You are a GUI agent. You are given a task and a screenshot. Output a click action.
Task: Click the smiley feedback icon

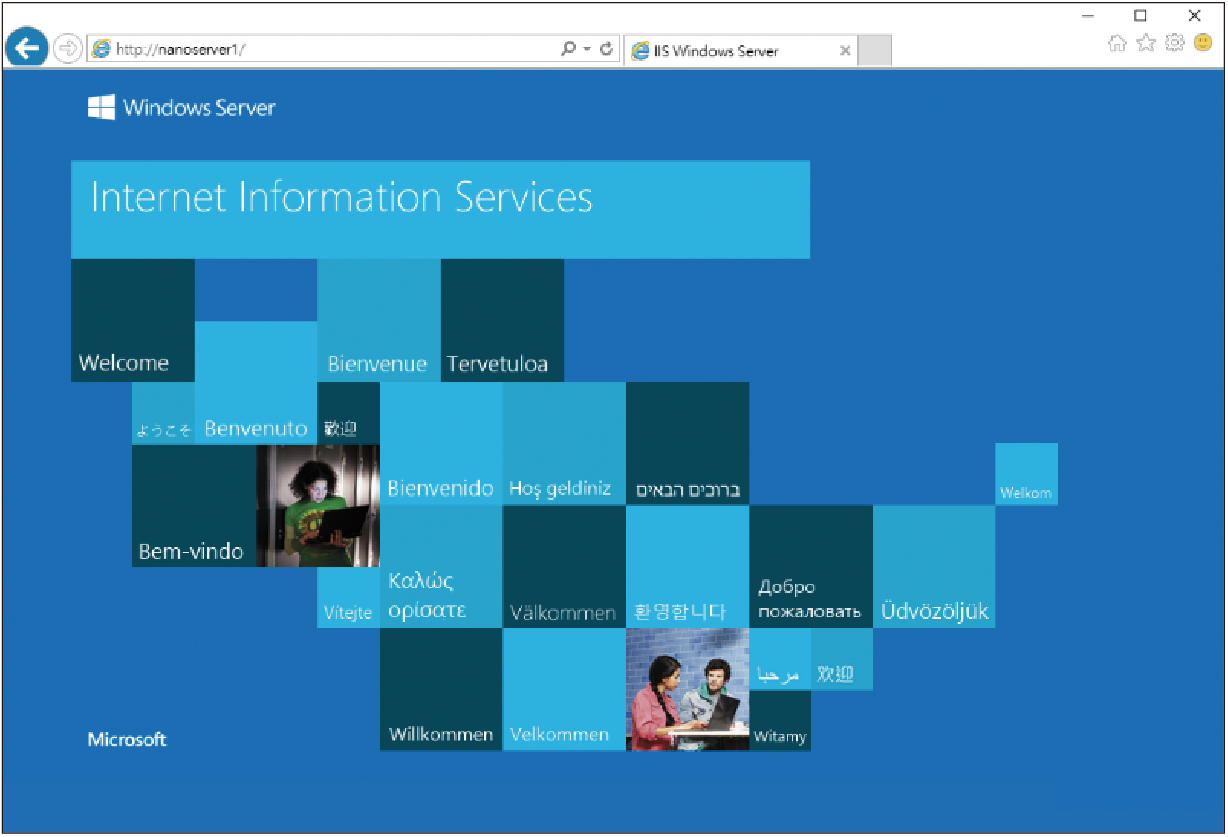coord(1203,42)
